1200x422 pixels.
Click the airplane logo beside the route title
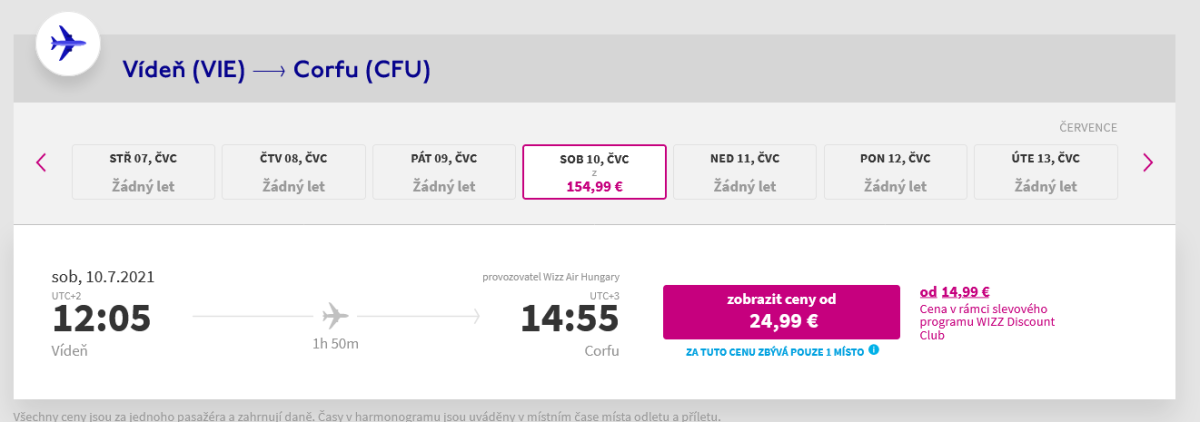(x=68, y=43)
